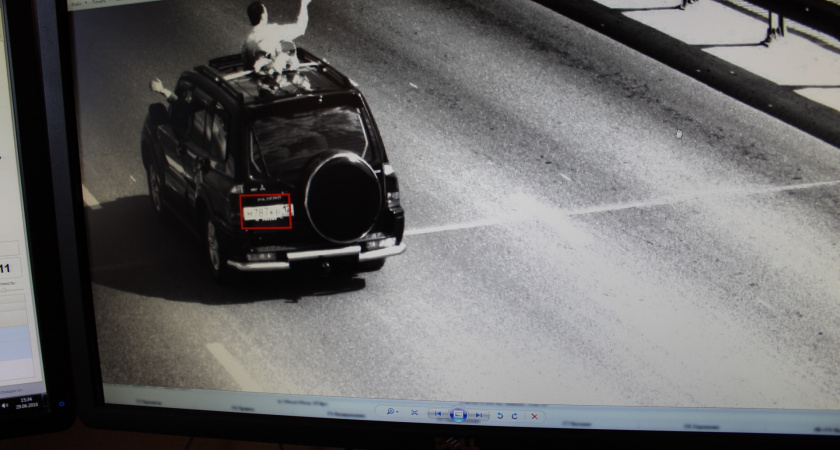Click the field showing 11
Viewport: 840px width, 450px height.
pyautogui.click(x=6, y=268)
